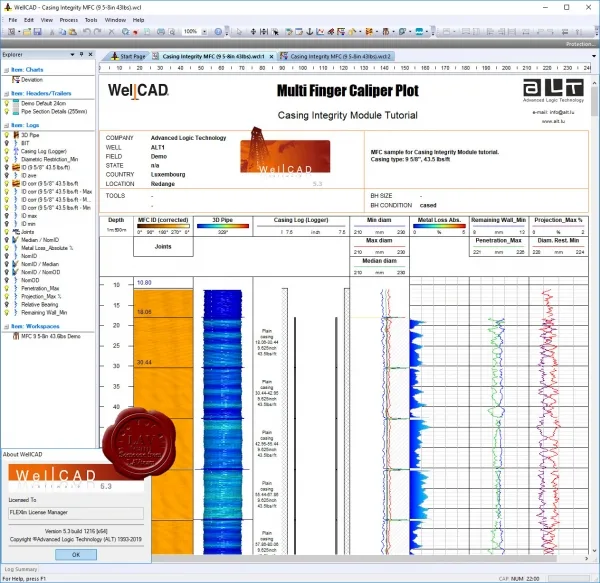Open the File menu
The image size is (600, 583).
13,20
